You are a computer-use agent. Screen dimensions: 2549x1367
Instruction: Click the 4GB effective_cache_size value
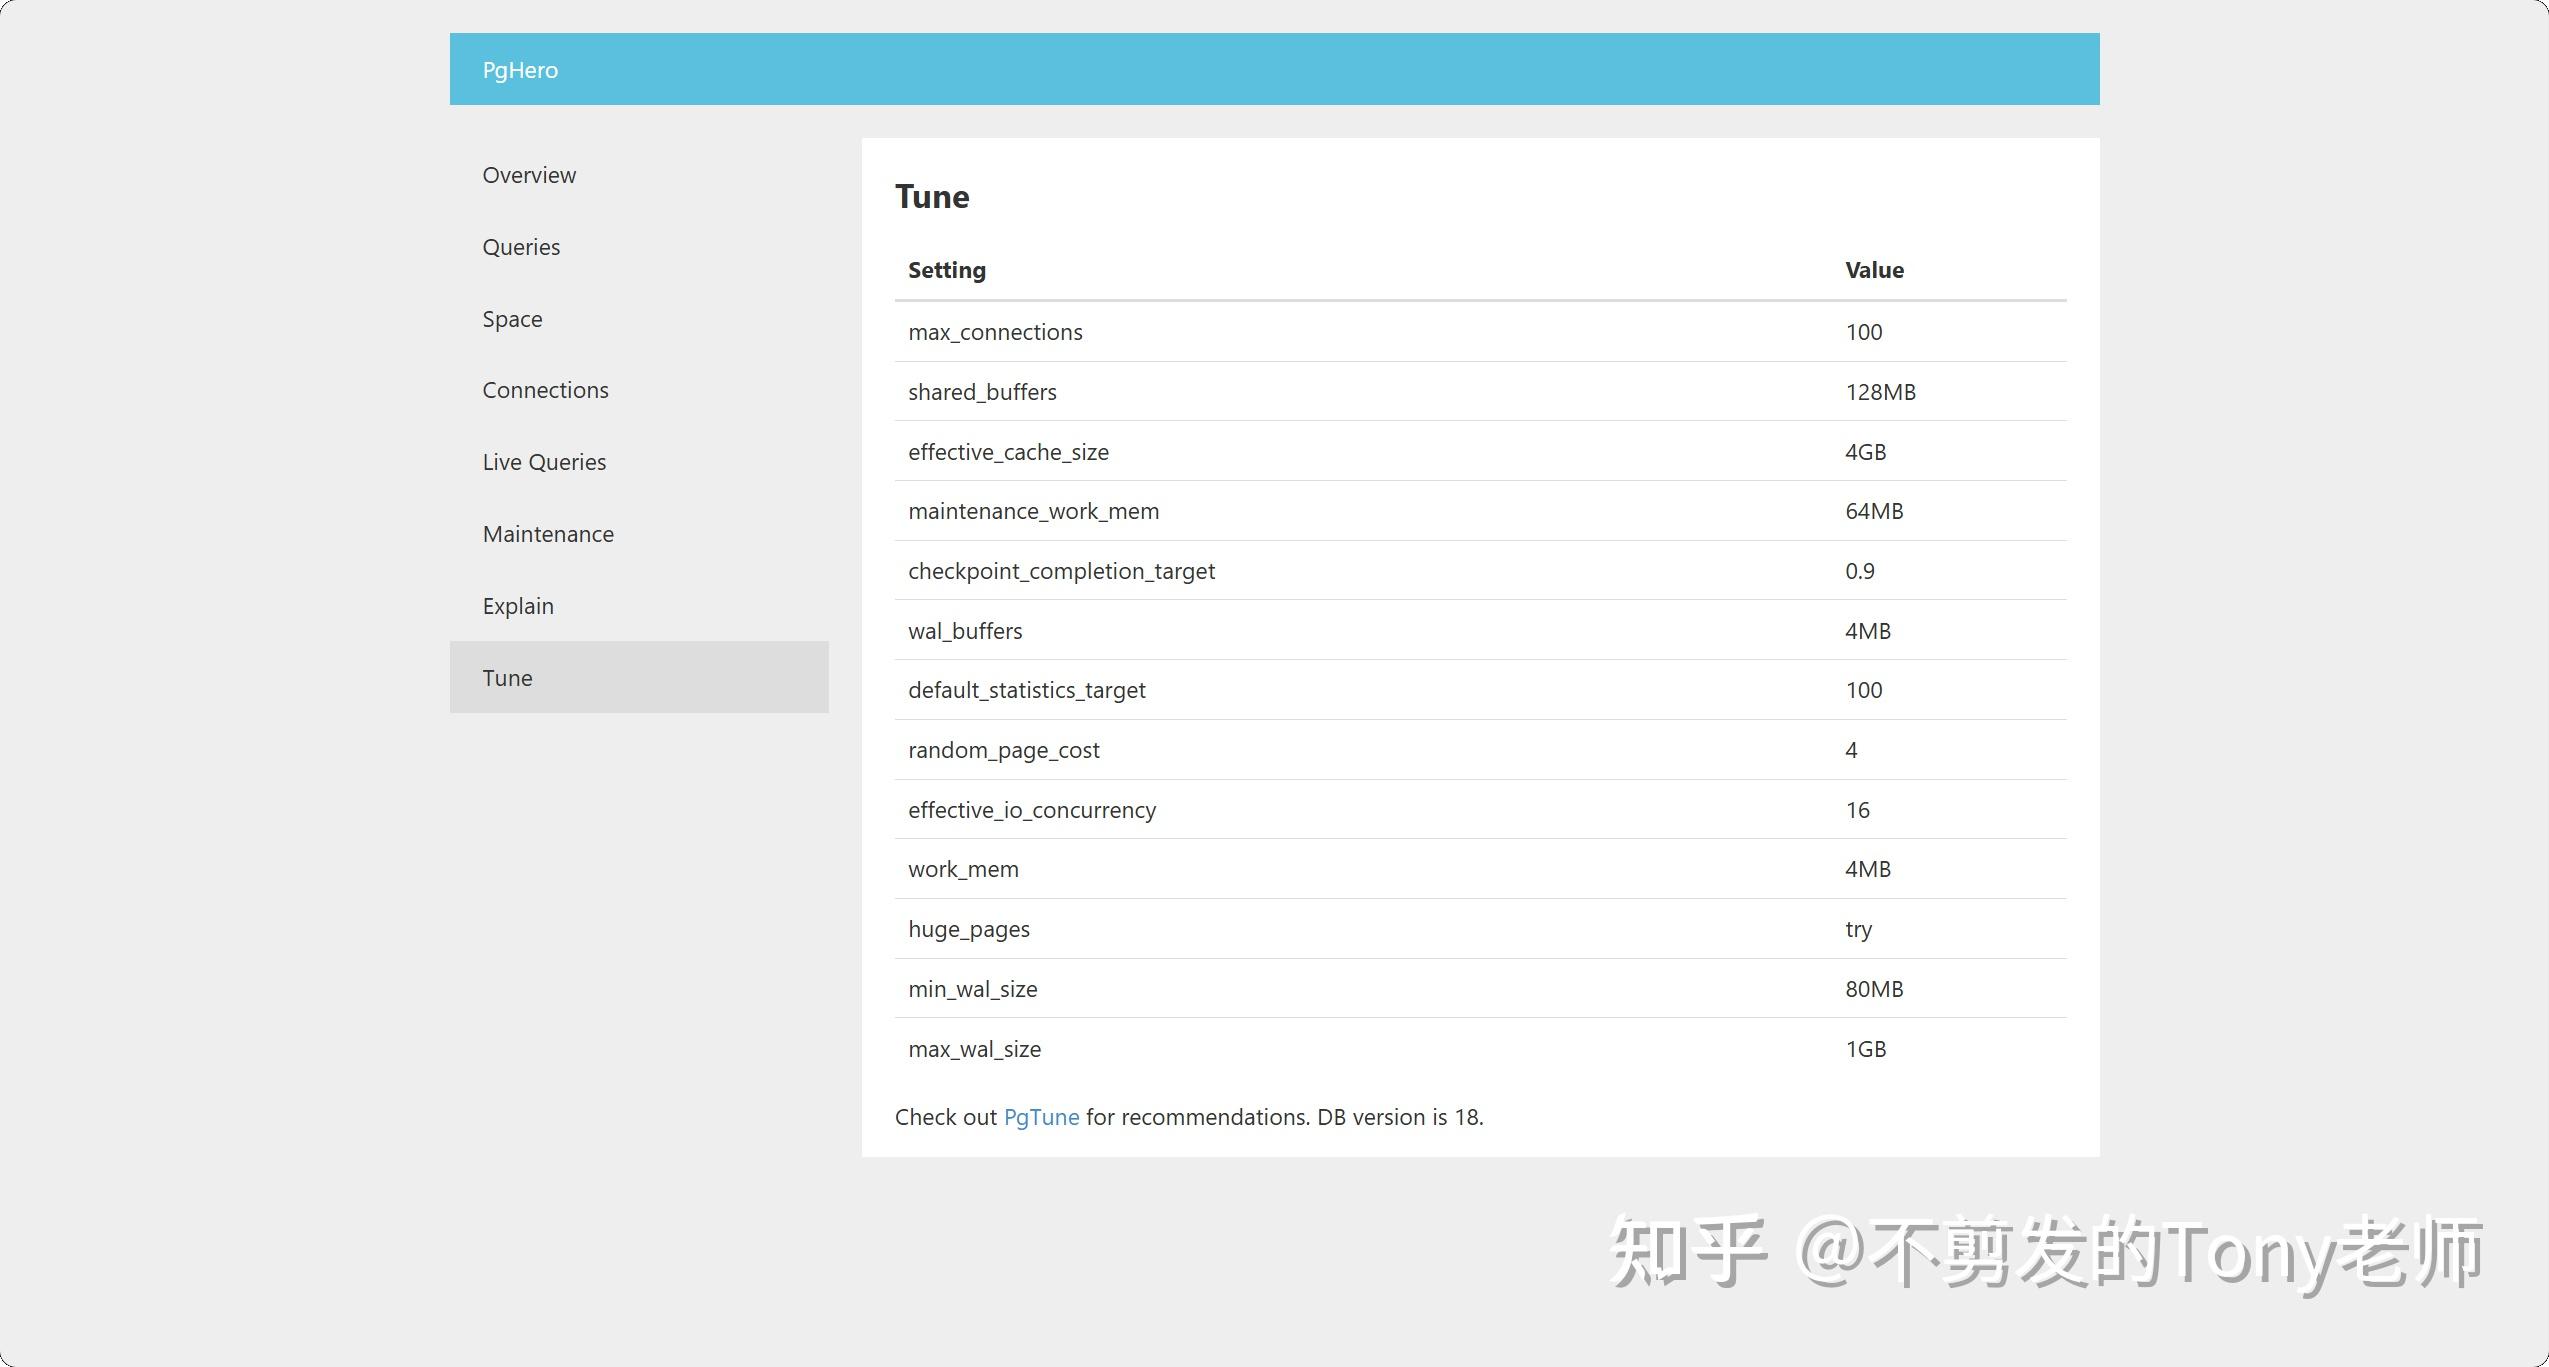[1865, 452]
